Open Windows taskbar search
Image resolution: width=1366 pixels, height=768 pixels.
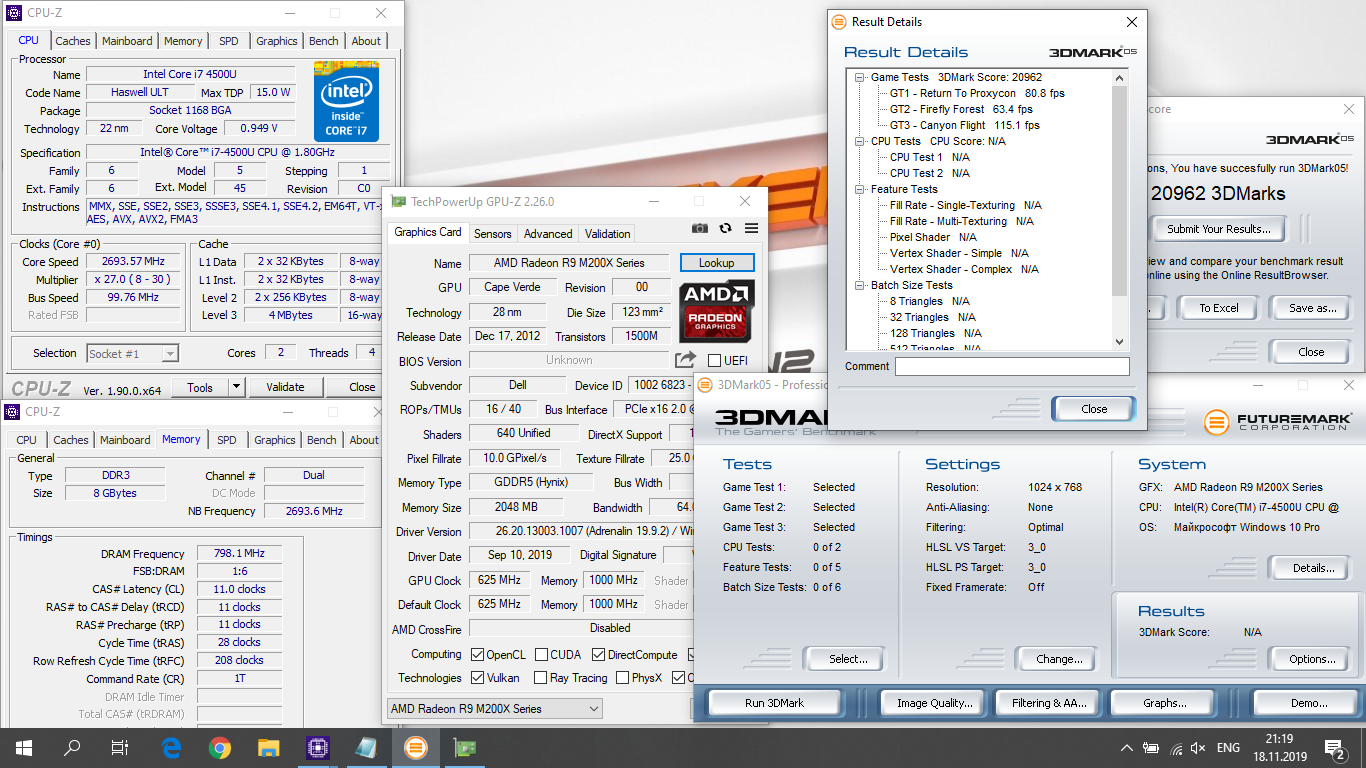click(x=72, y=747)
